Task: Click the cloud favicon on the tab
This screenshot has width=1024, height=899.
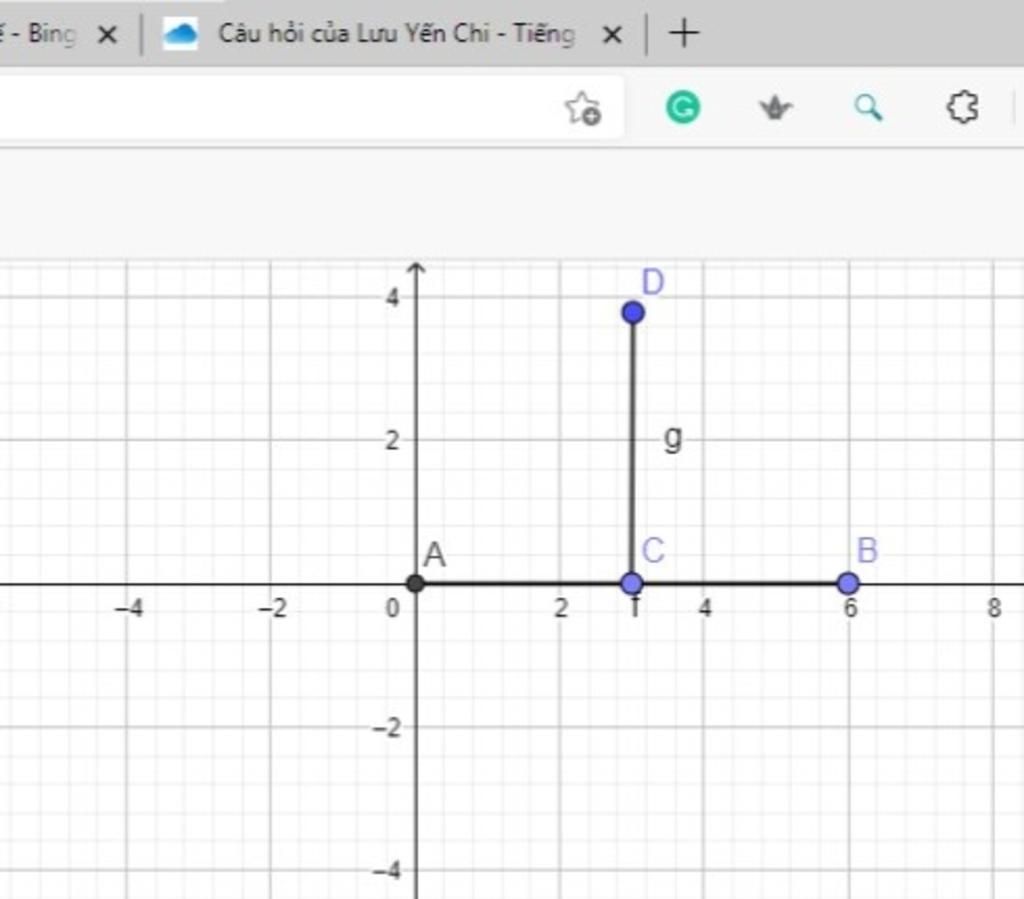Action: pos(180,33)
